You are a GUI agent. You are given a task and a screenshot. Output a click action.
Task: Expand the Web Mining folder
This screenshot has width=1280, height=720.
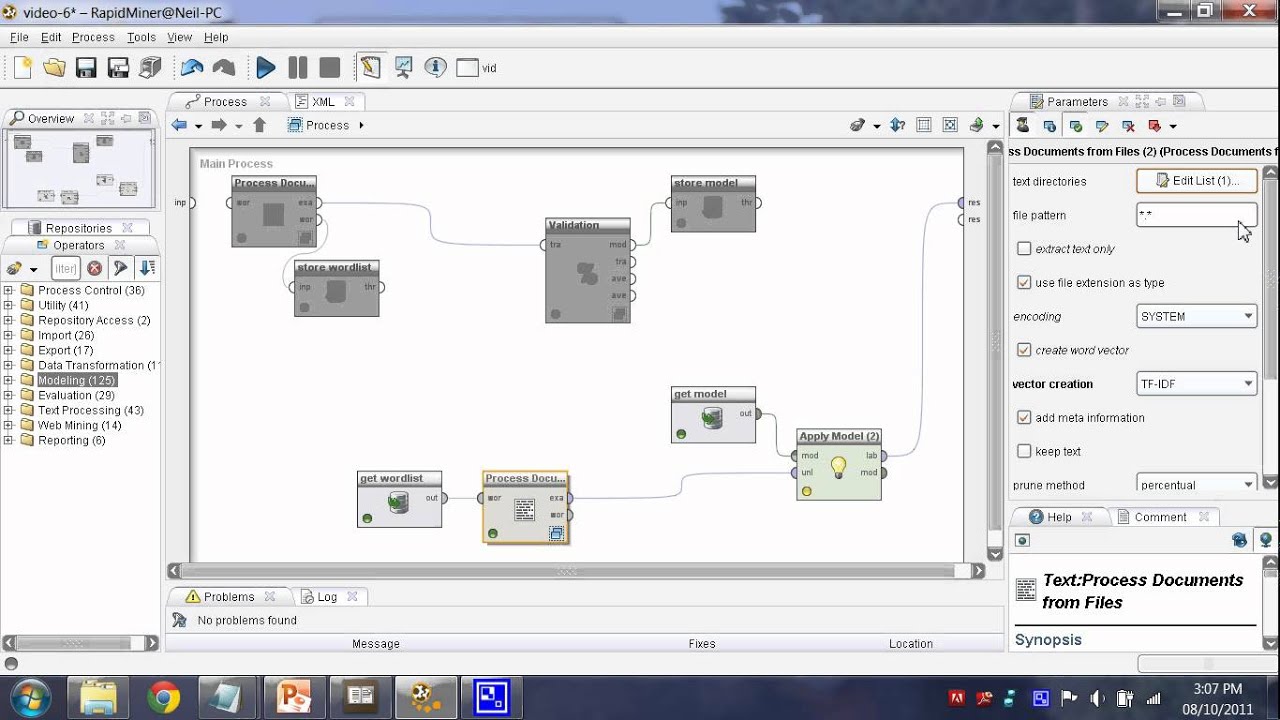(x=9, y=425)
